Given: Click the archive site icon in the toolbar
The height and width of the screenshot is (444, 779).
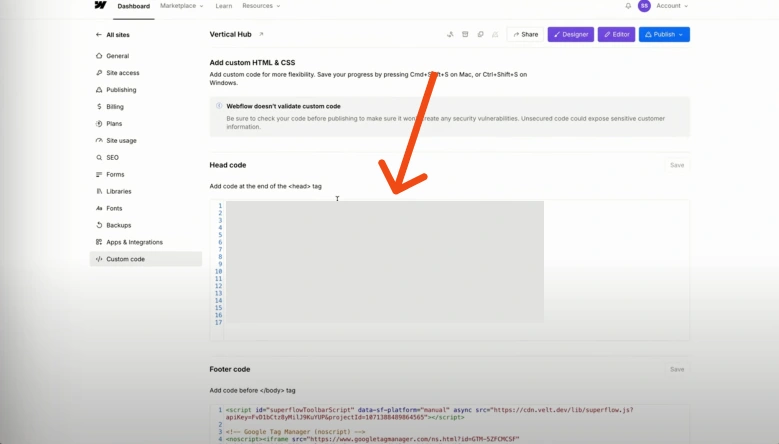Looking at the screenshot, I should pos(465,34).
